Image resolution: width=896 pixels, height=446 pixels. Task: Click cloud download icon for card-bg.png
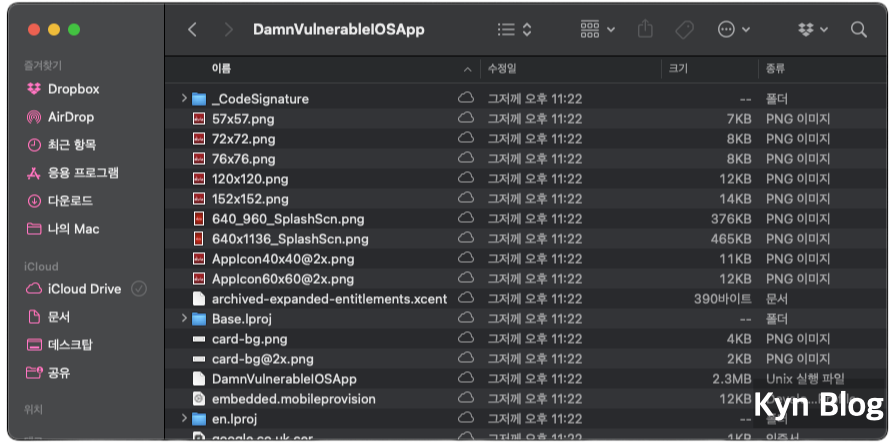466,338
